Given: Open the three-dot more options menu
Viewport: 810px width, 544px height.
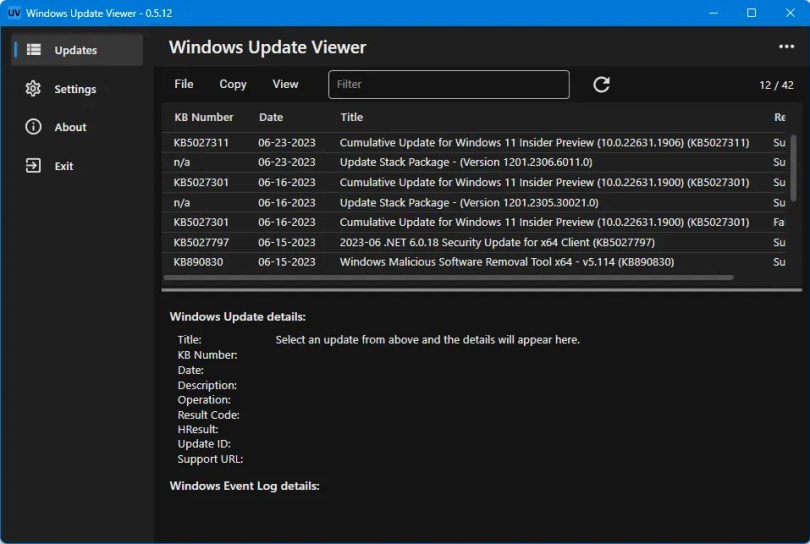Looking at the screenshot, I should [x=786, y=47].
